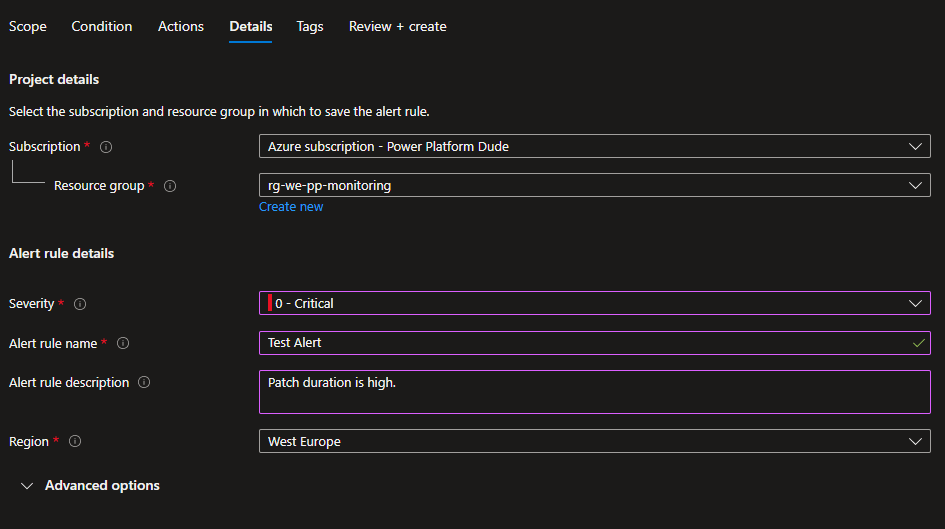Viewport: 945px width, 529px height.
Task: Click the info icon beside Region
Action: tap(75, 441)
